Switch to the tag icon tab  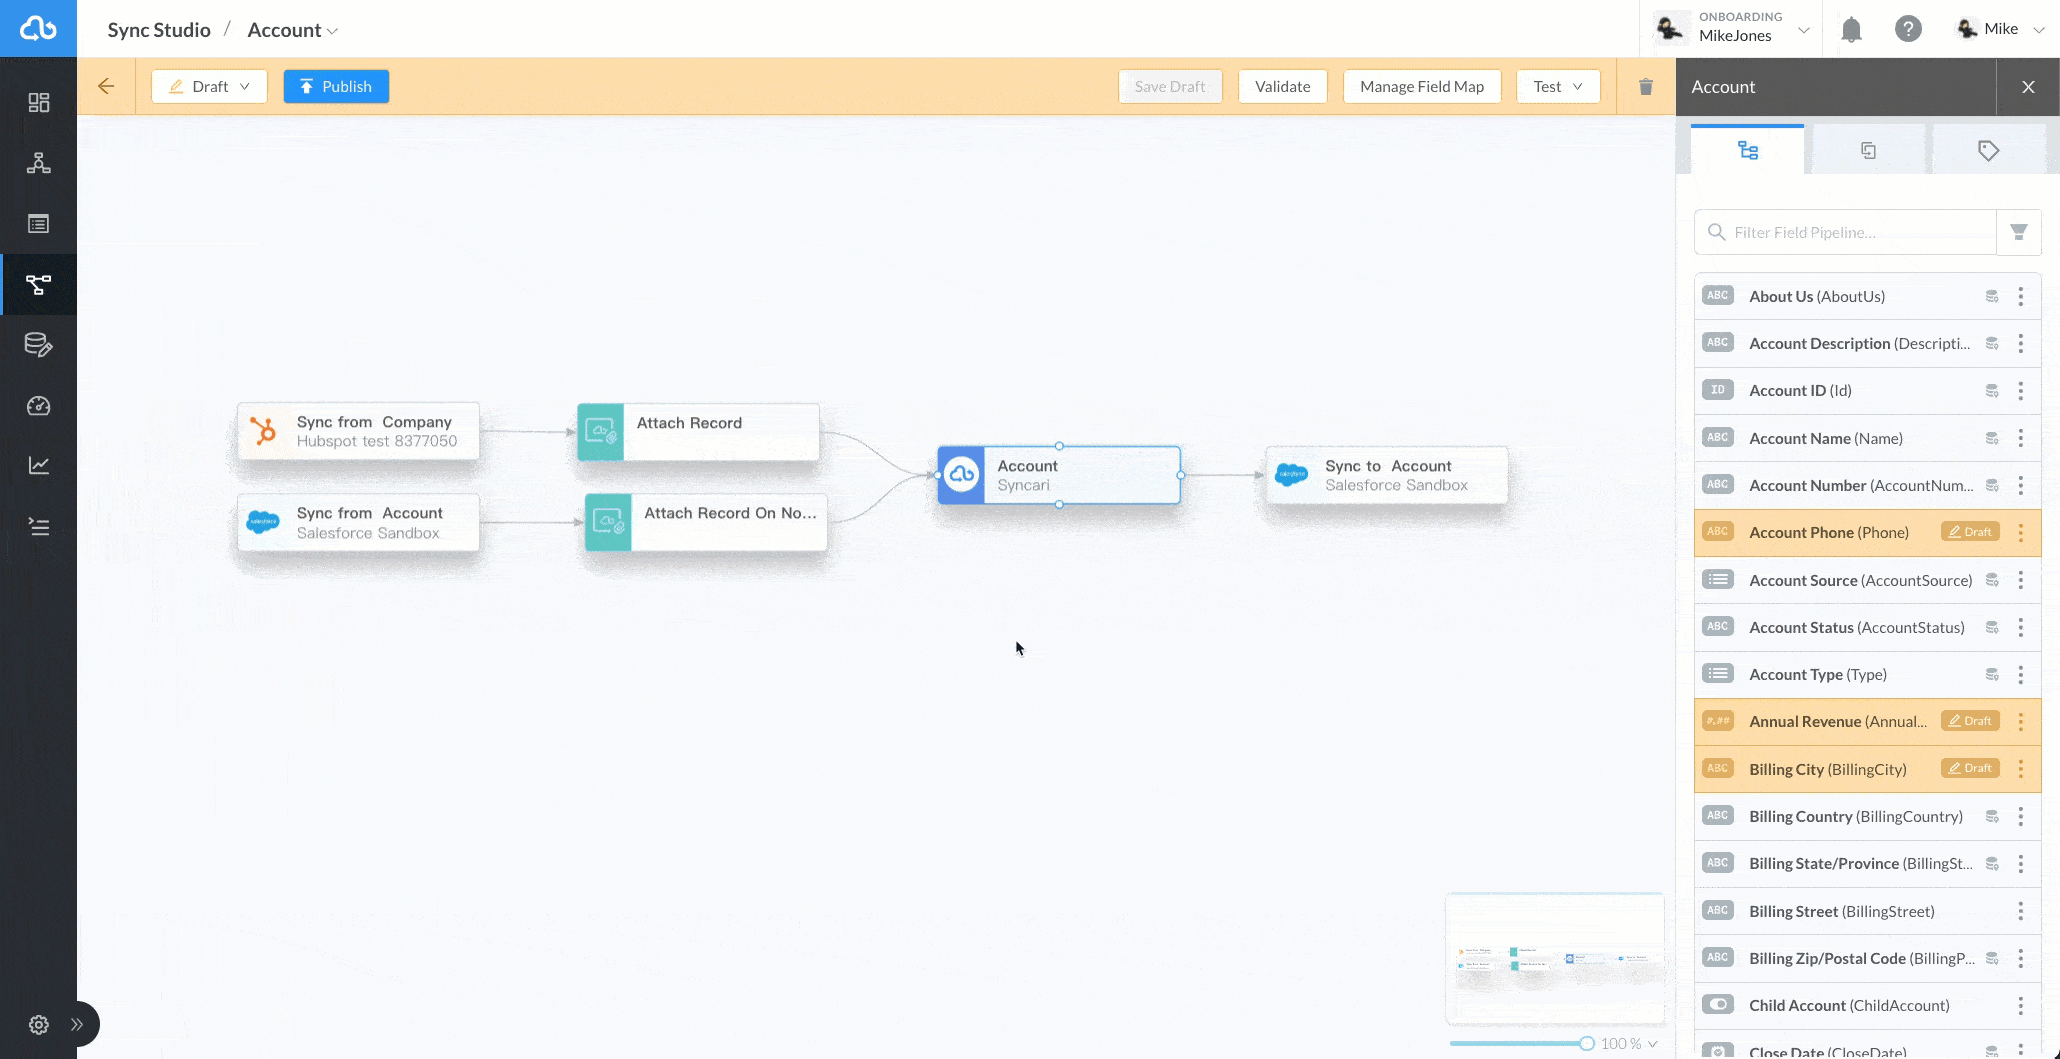click(x=1988, y=150)
